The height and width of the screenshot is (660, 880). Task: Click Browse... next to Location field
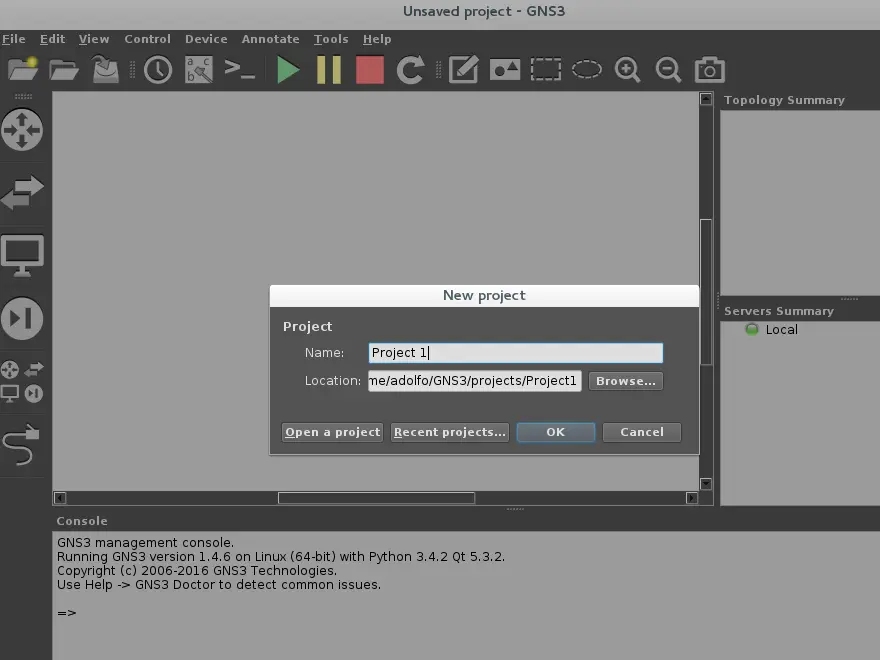(x=626, y=381)
